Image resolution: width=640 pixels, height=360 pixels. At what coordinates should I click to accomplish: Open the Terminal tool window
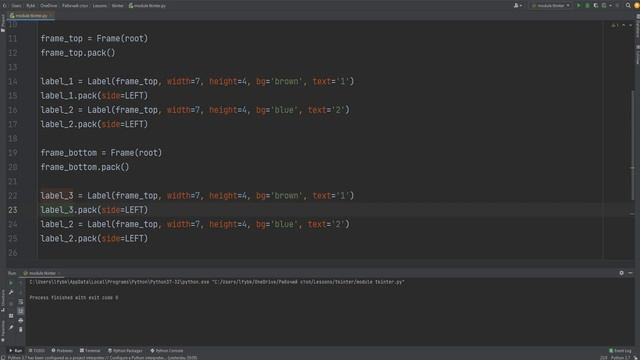tap(90, 351)
